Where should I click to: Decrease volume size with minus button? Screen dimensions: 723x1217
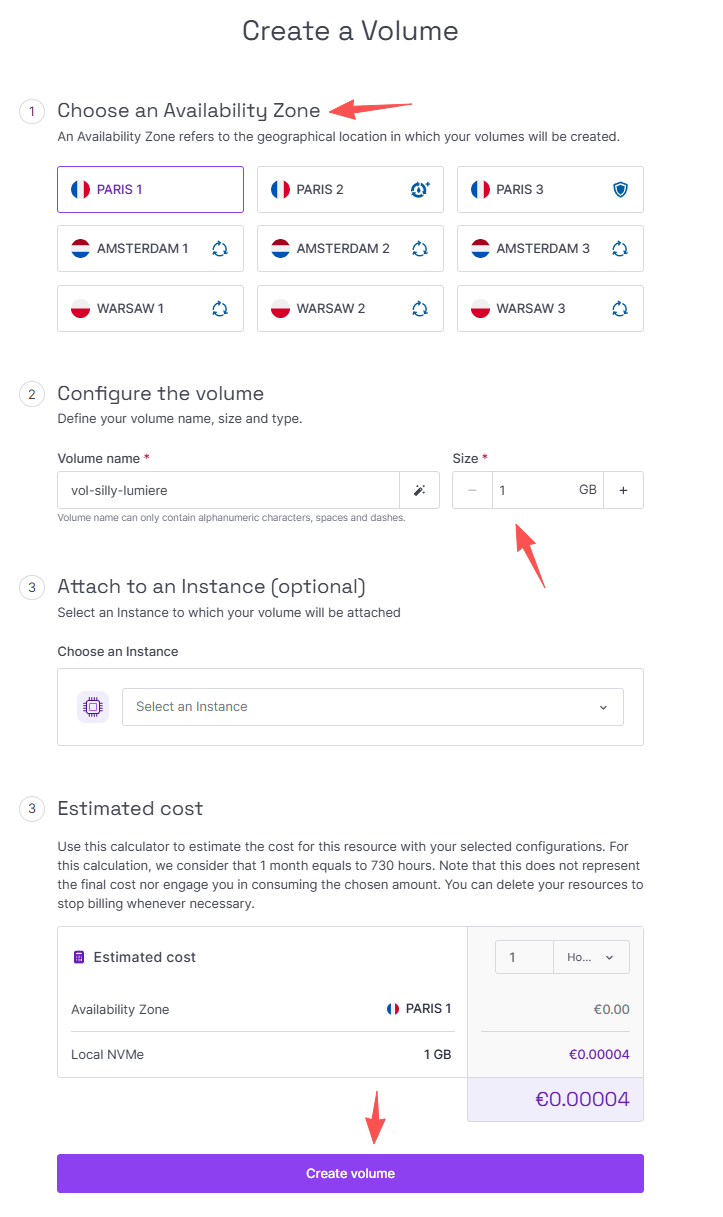tap(472, 490)
